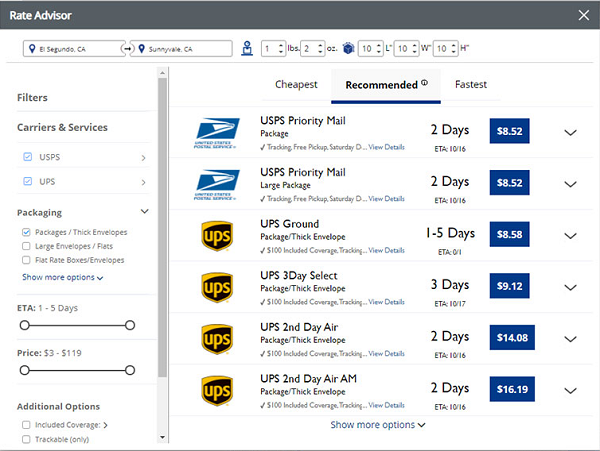Enable Flat Rate Boxes/Envelopes checkbox
Image resolution: width=600 pixels, height=451 pixels.
(x=26, y=260)
